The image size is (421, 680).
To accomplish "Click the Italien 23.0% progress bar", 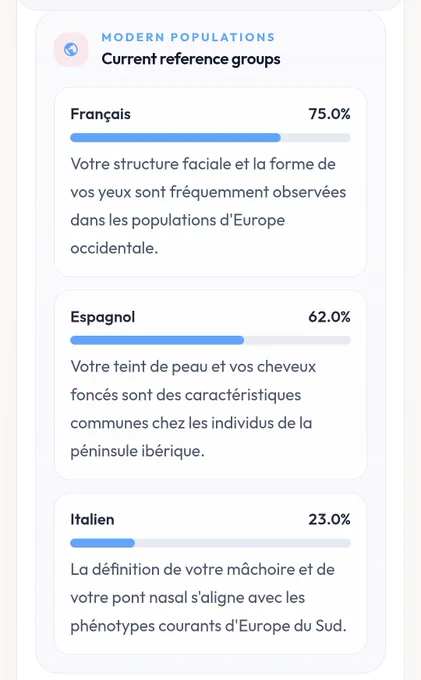I will pos(210,543).
